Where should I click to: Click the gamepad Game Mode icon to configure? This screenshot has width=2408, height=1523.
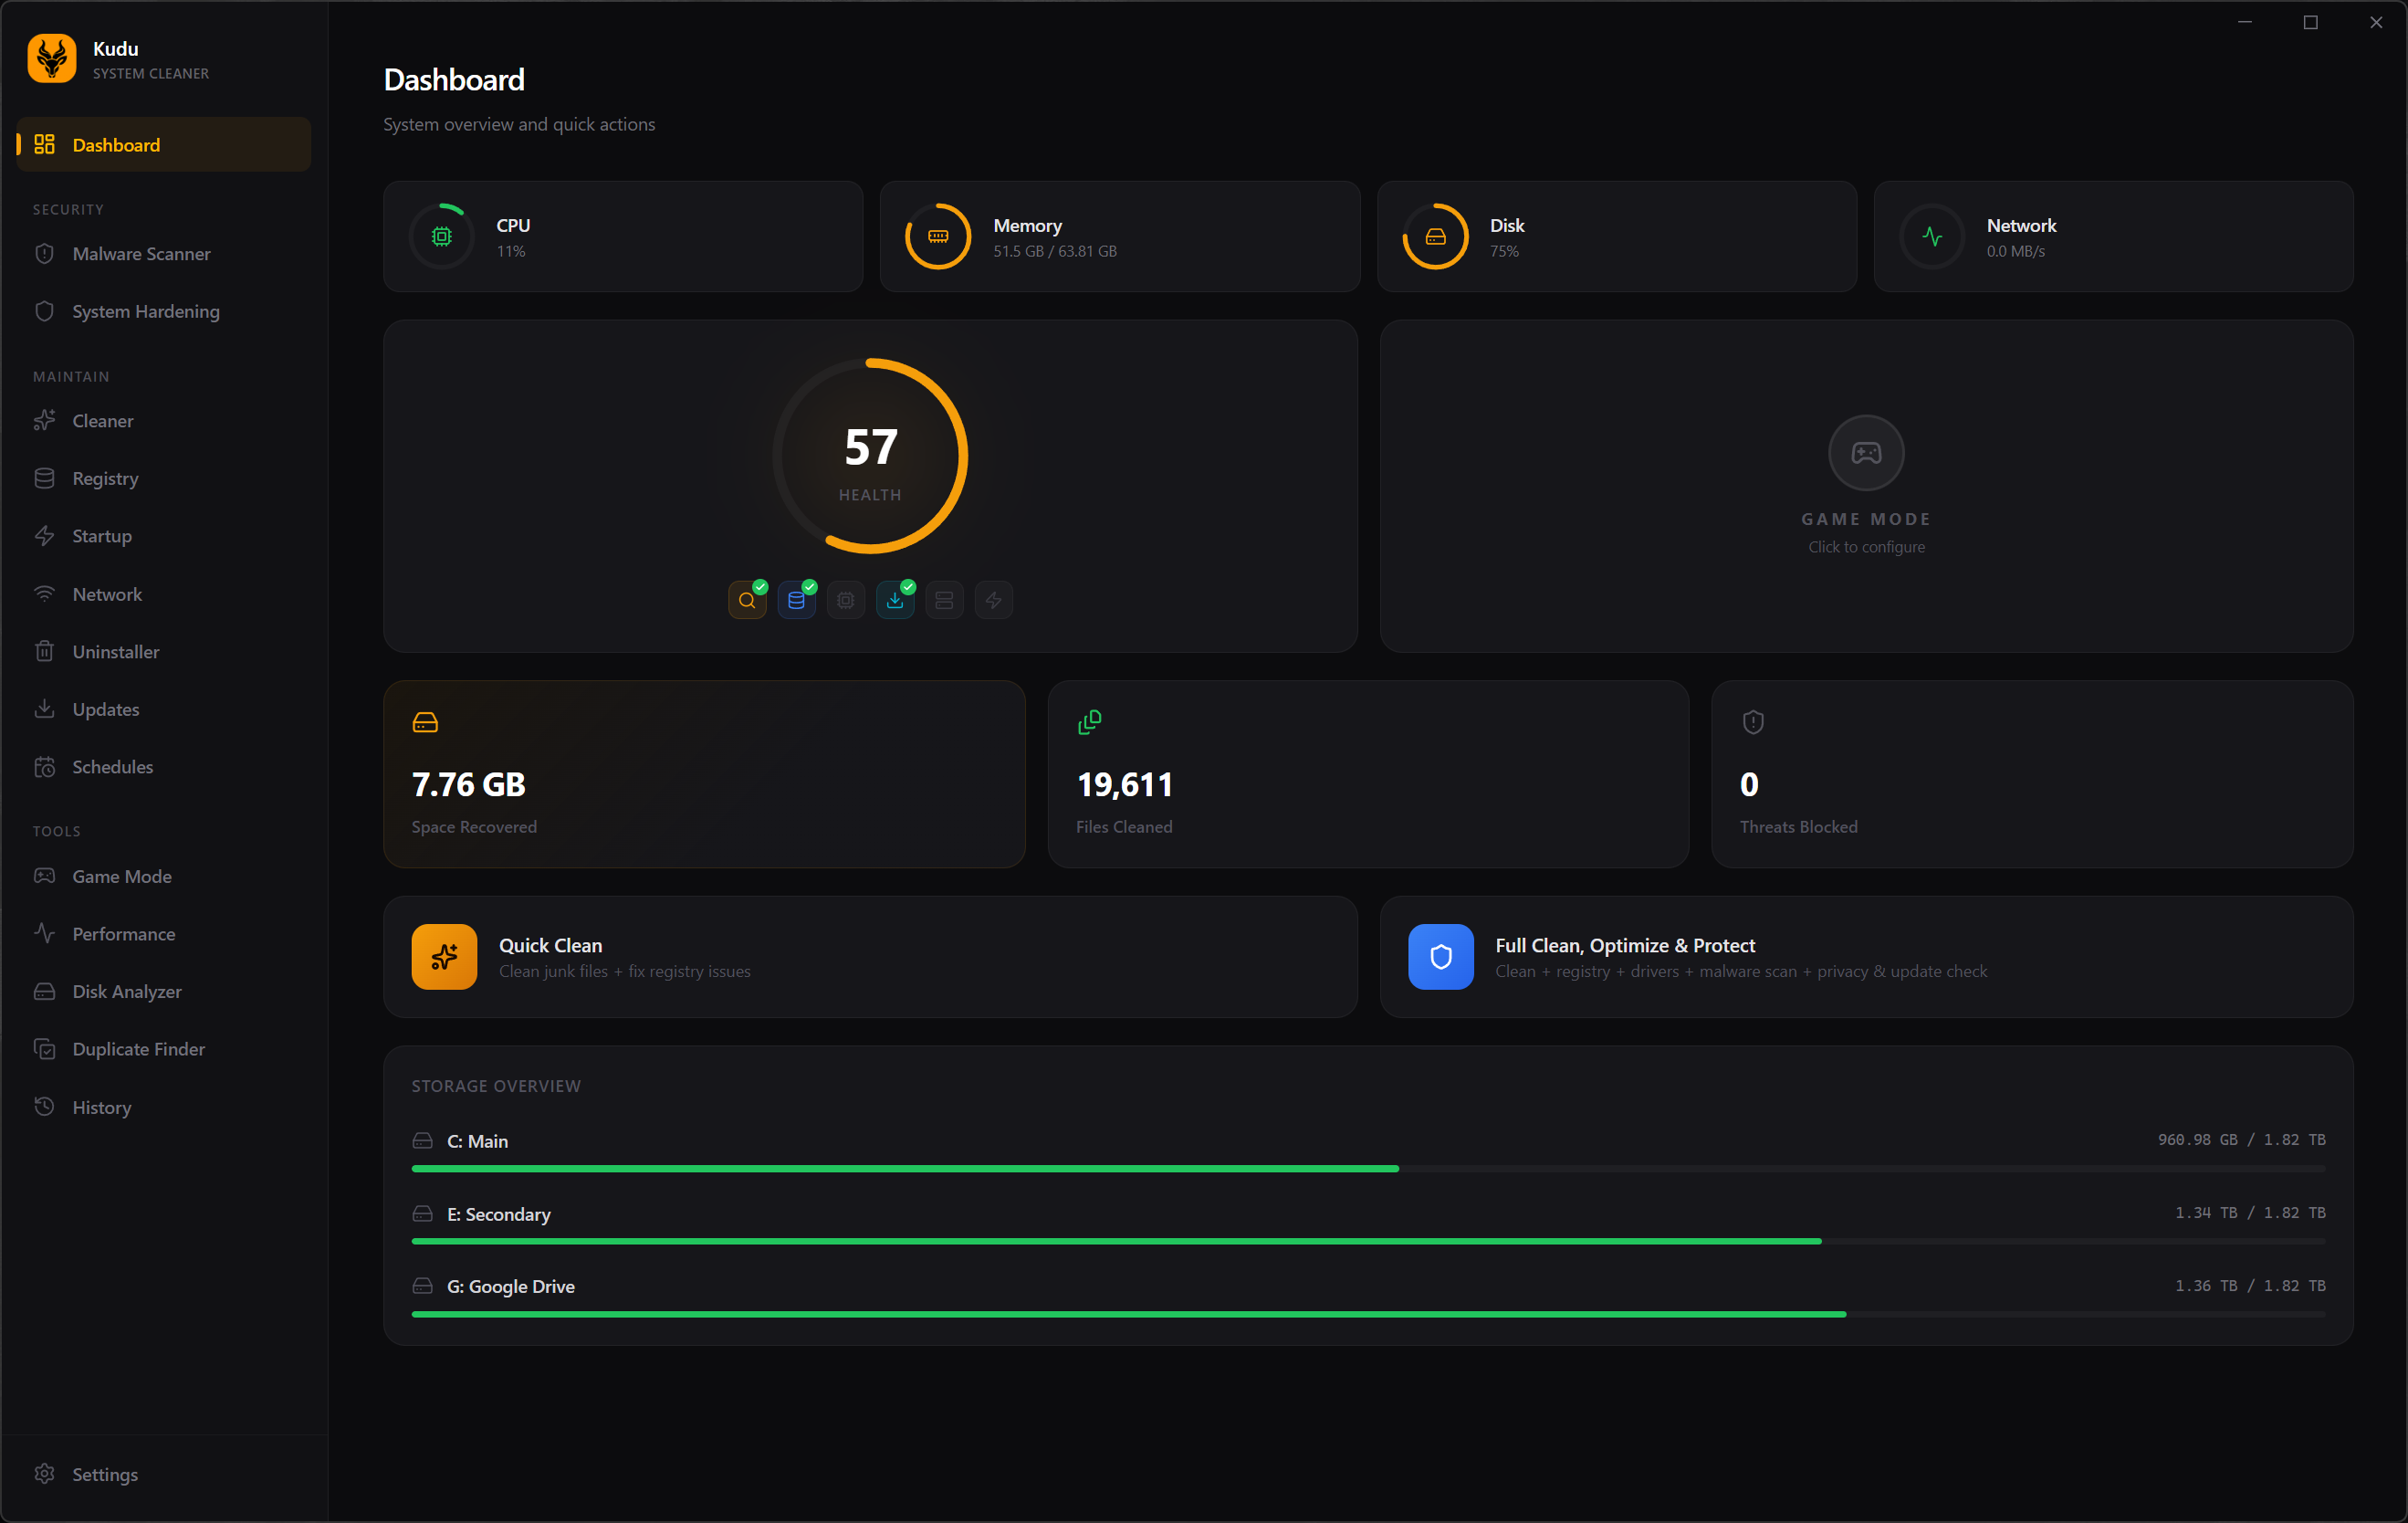(1865, 453)
